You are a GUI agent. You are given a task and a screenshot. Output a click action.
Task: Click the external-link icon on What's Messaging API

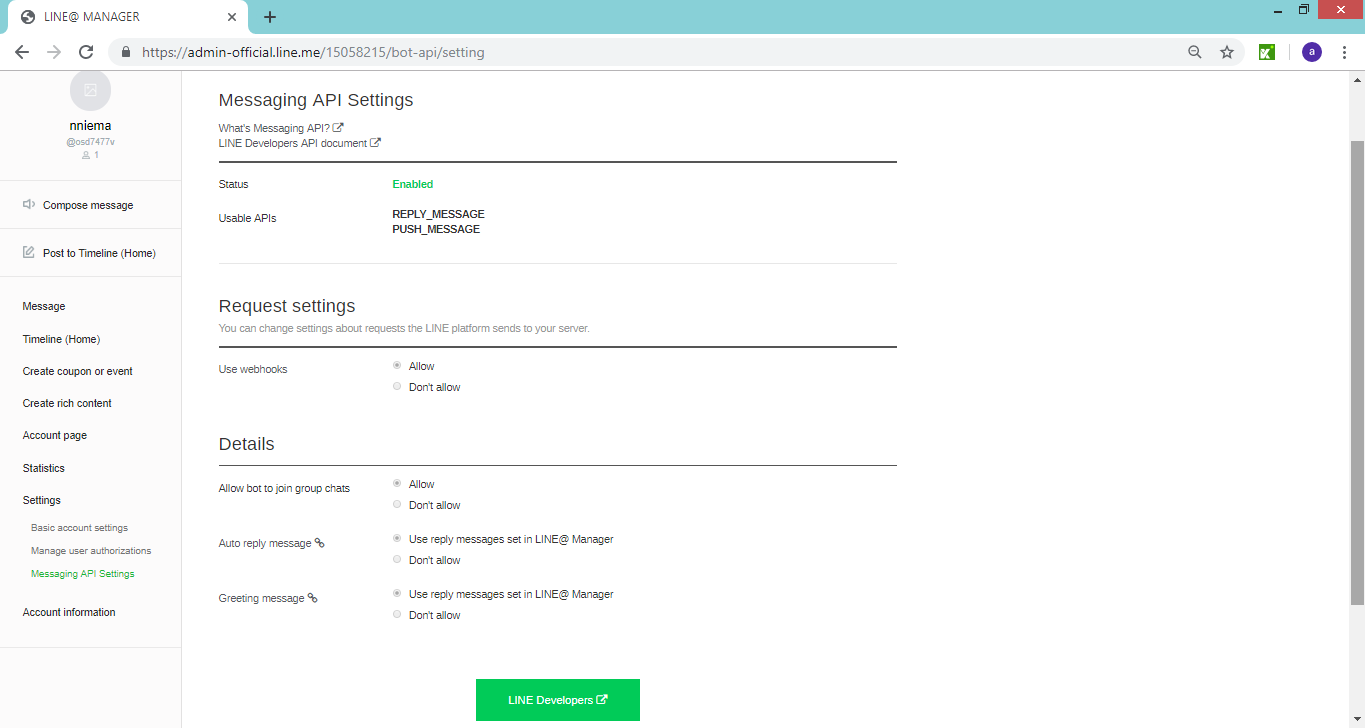[338, 128]
